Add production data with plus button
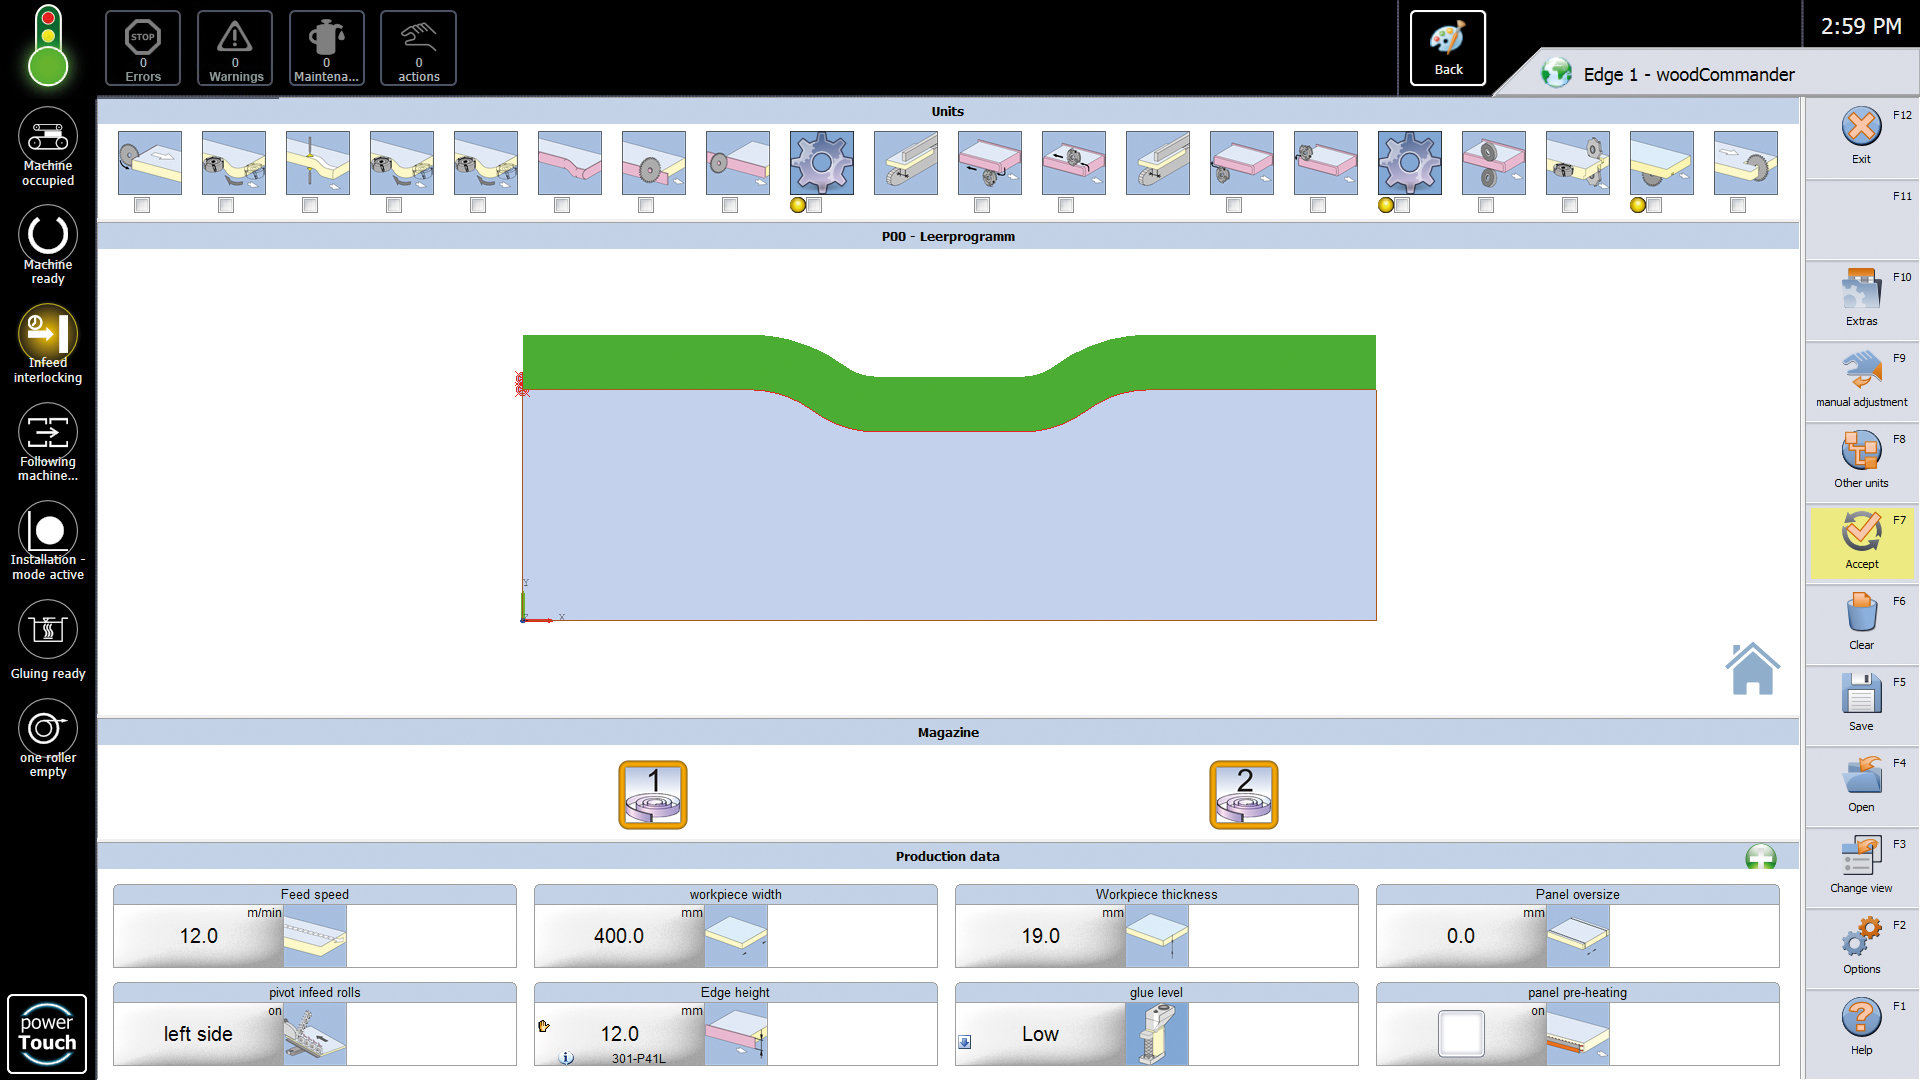The width and height of the screenshot is (1920, 1080). point(1760,857)
